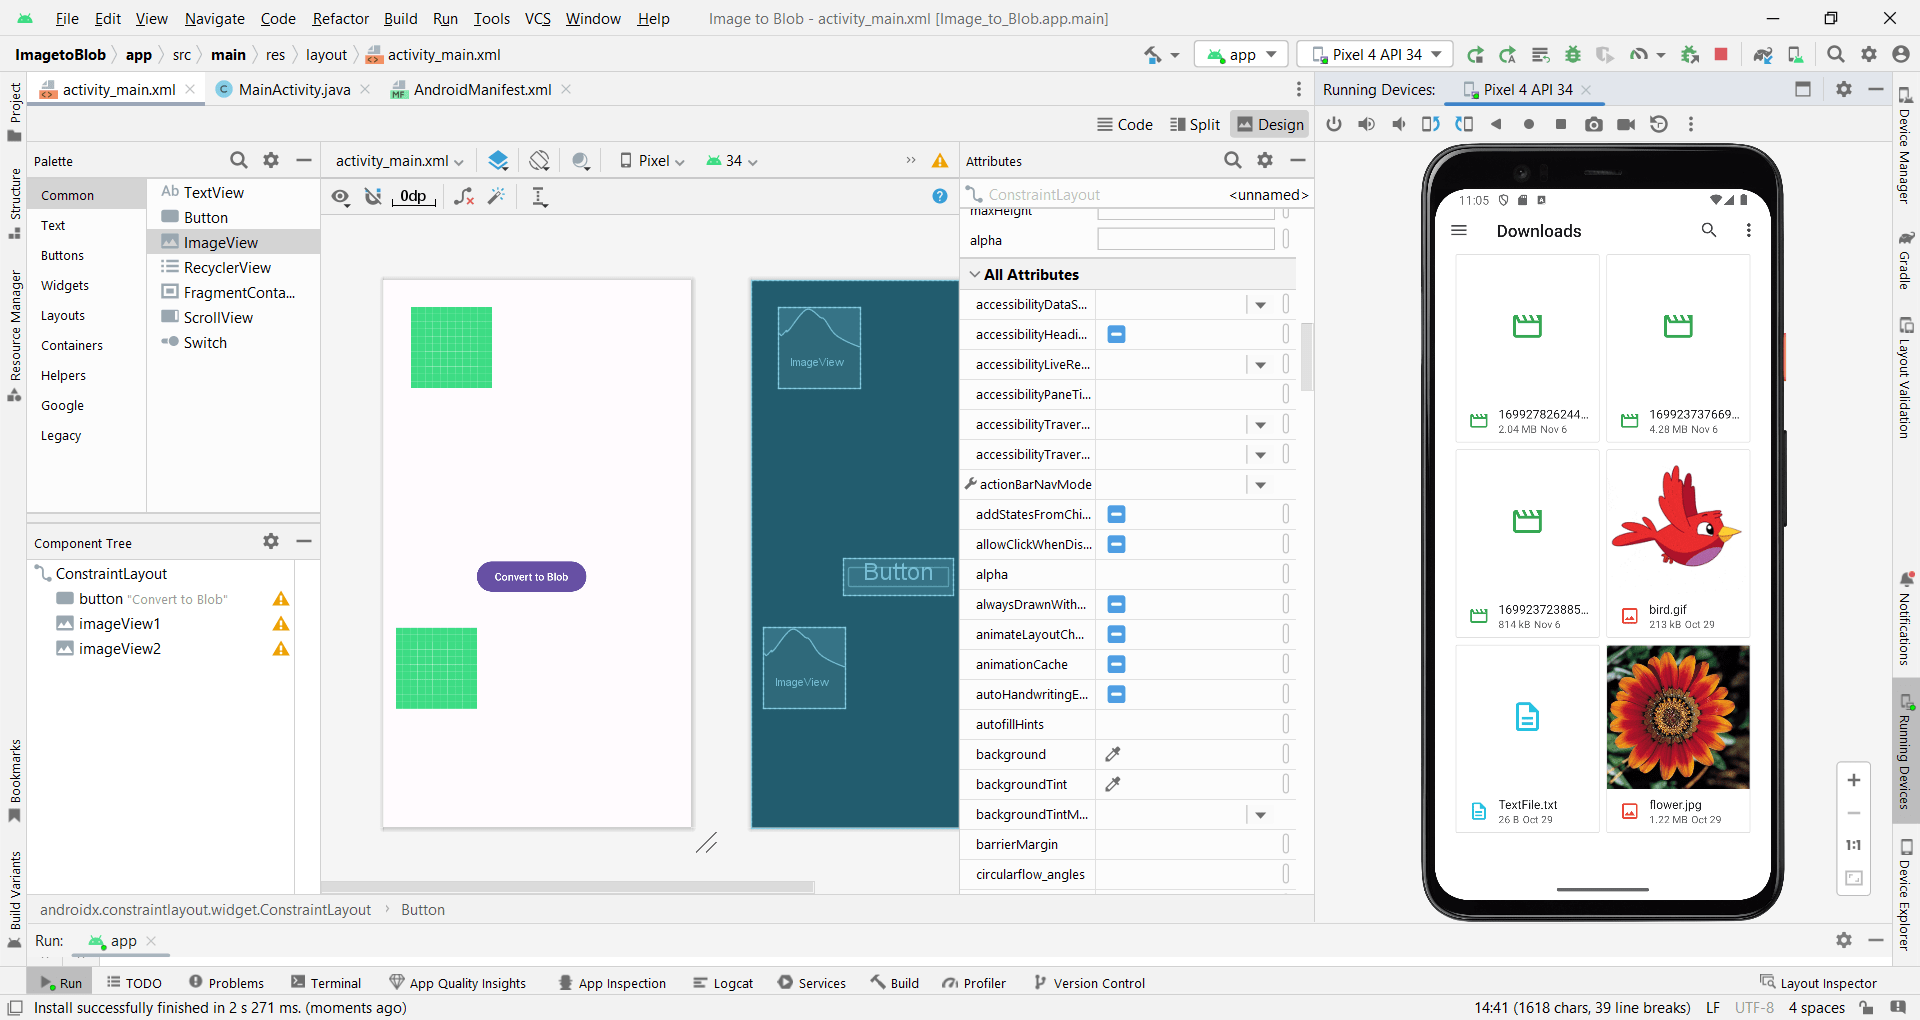
Task: Click the Stop app red square icon
Action: [x=1721, y=55]
